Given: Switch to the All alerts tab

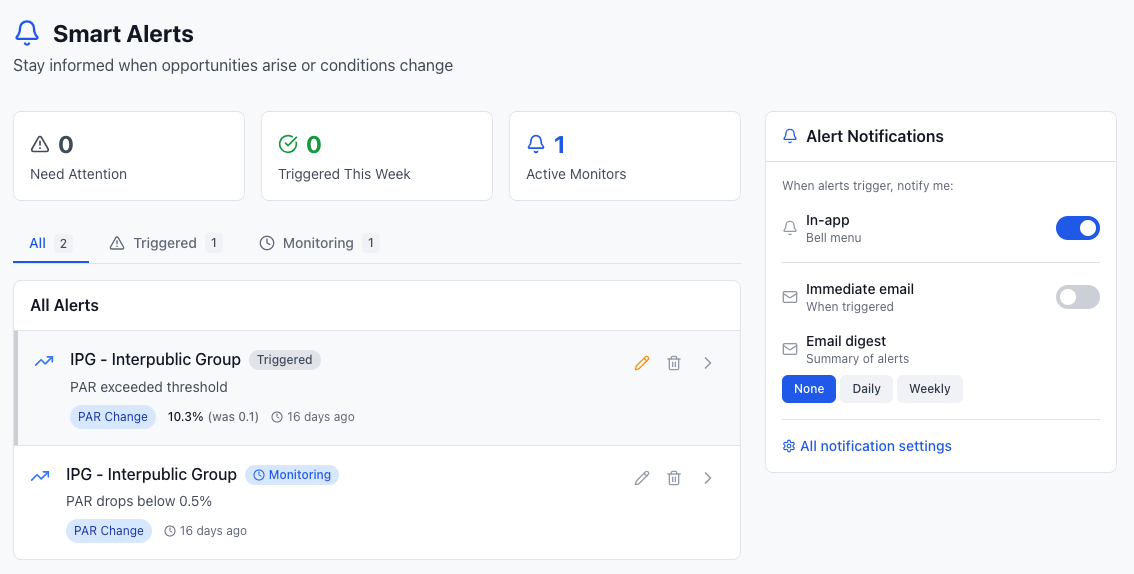Looking at the screenshot, I should [x=51, y=244].
